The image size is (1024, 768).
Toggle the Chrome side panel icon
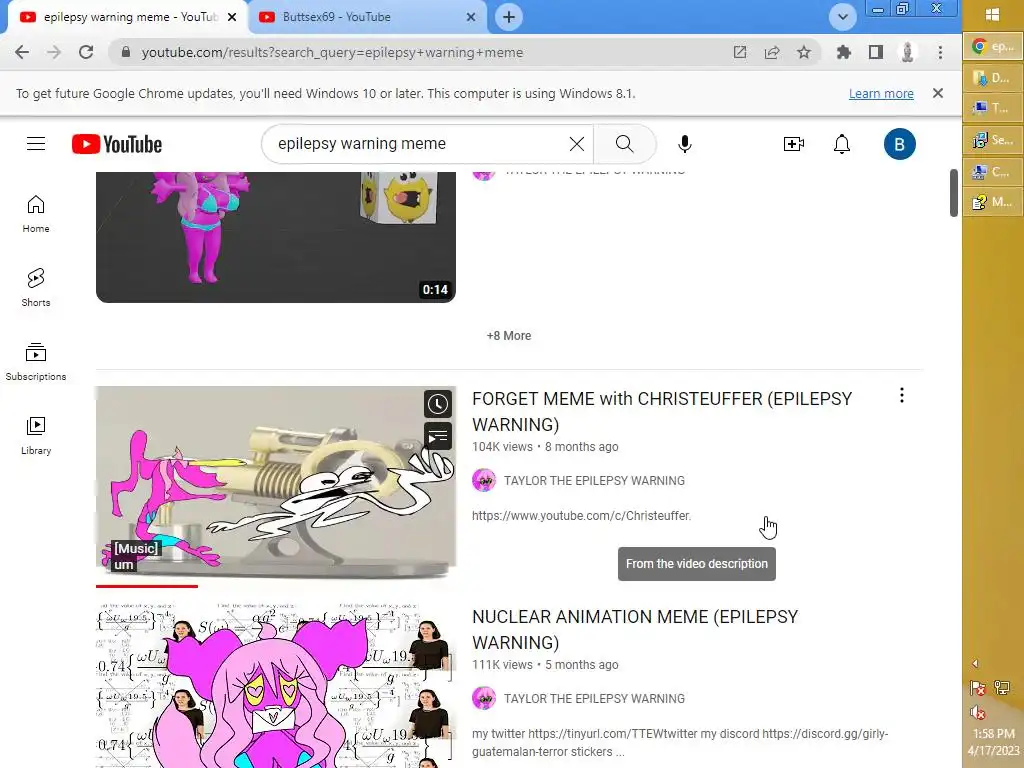(876, 52)
